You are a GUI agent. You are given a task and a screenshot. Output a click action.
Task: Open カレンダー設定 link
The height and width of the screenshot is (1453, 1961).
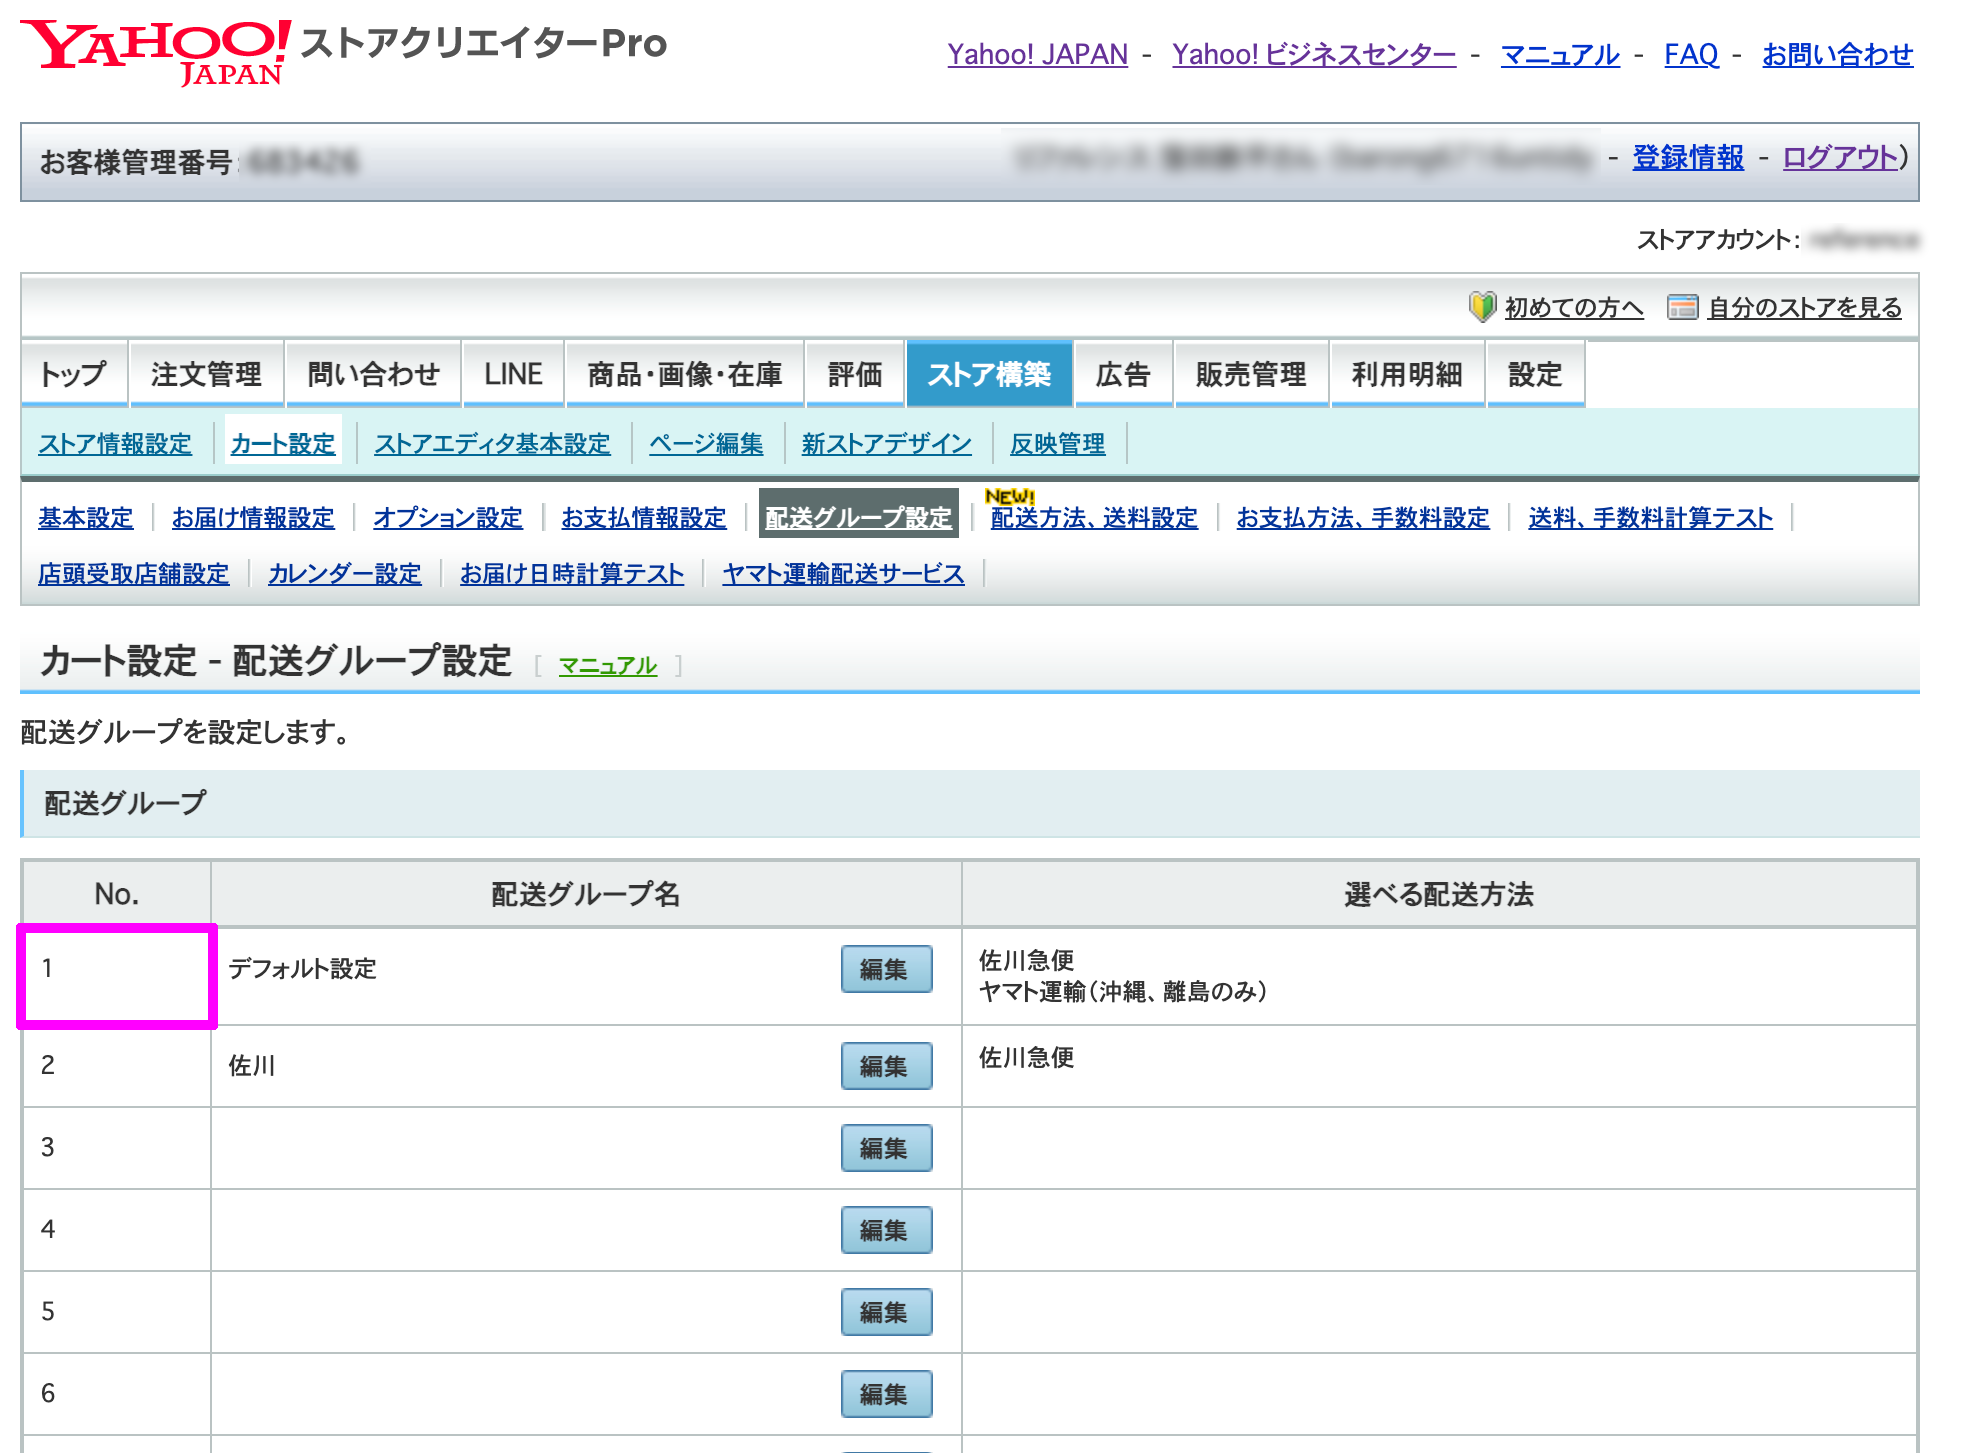coord(345,574)
